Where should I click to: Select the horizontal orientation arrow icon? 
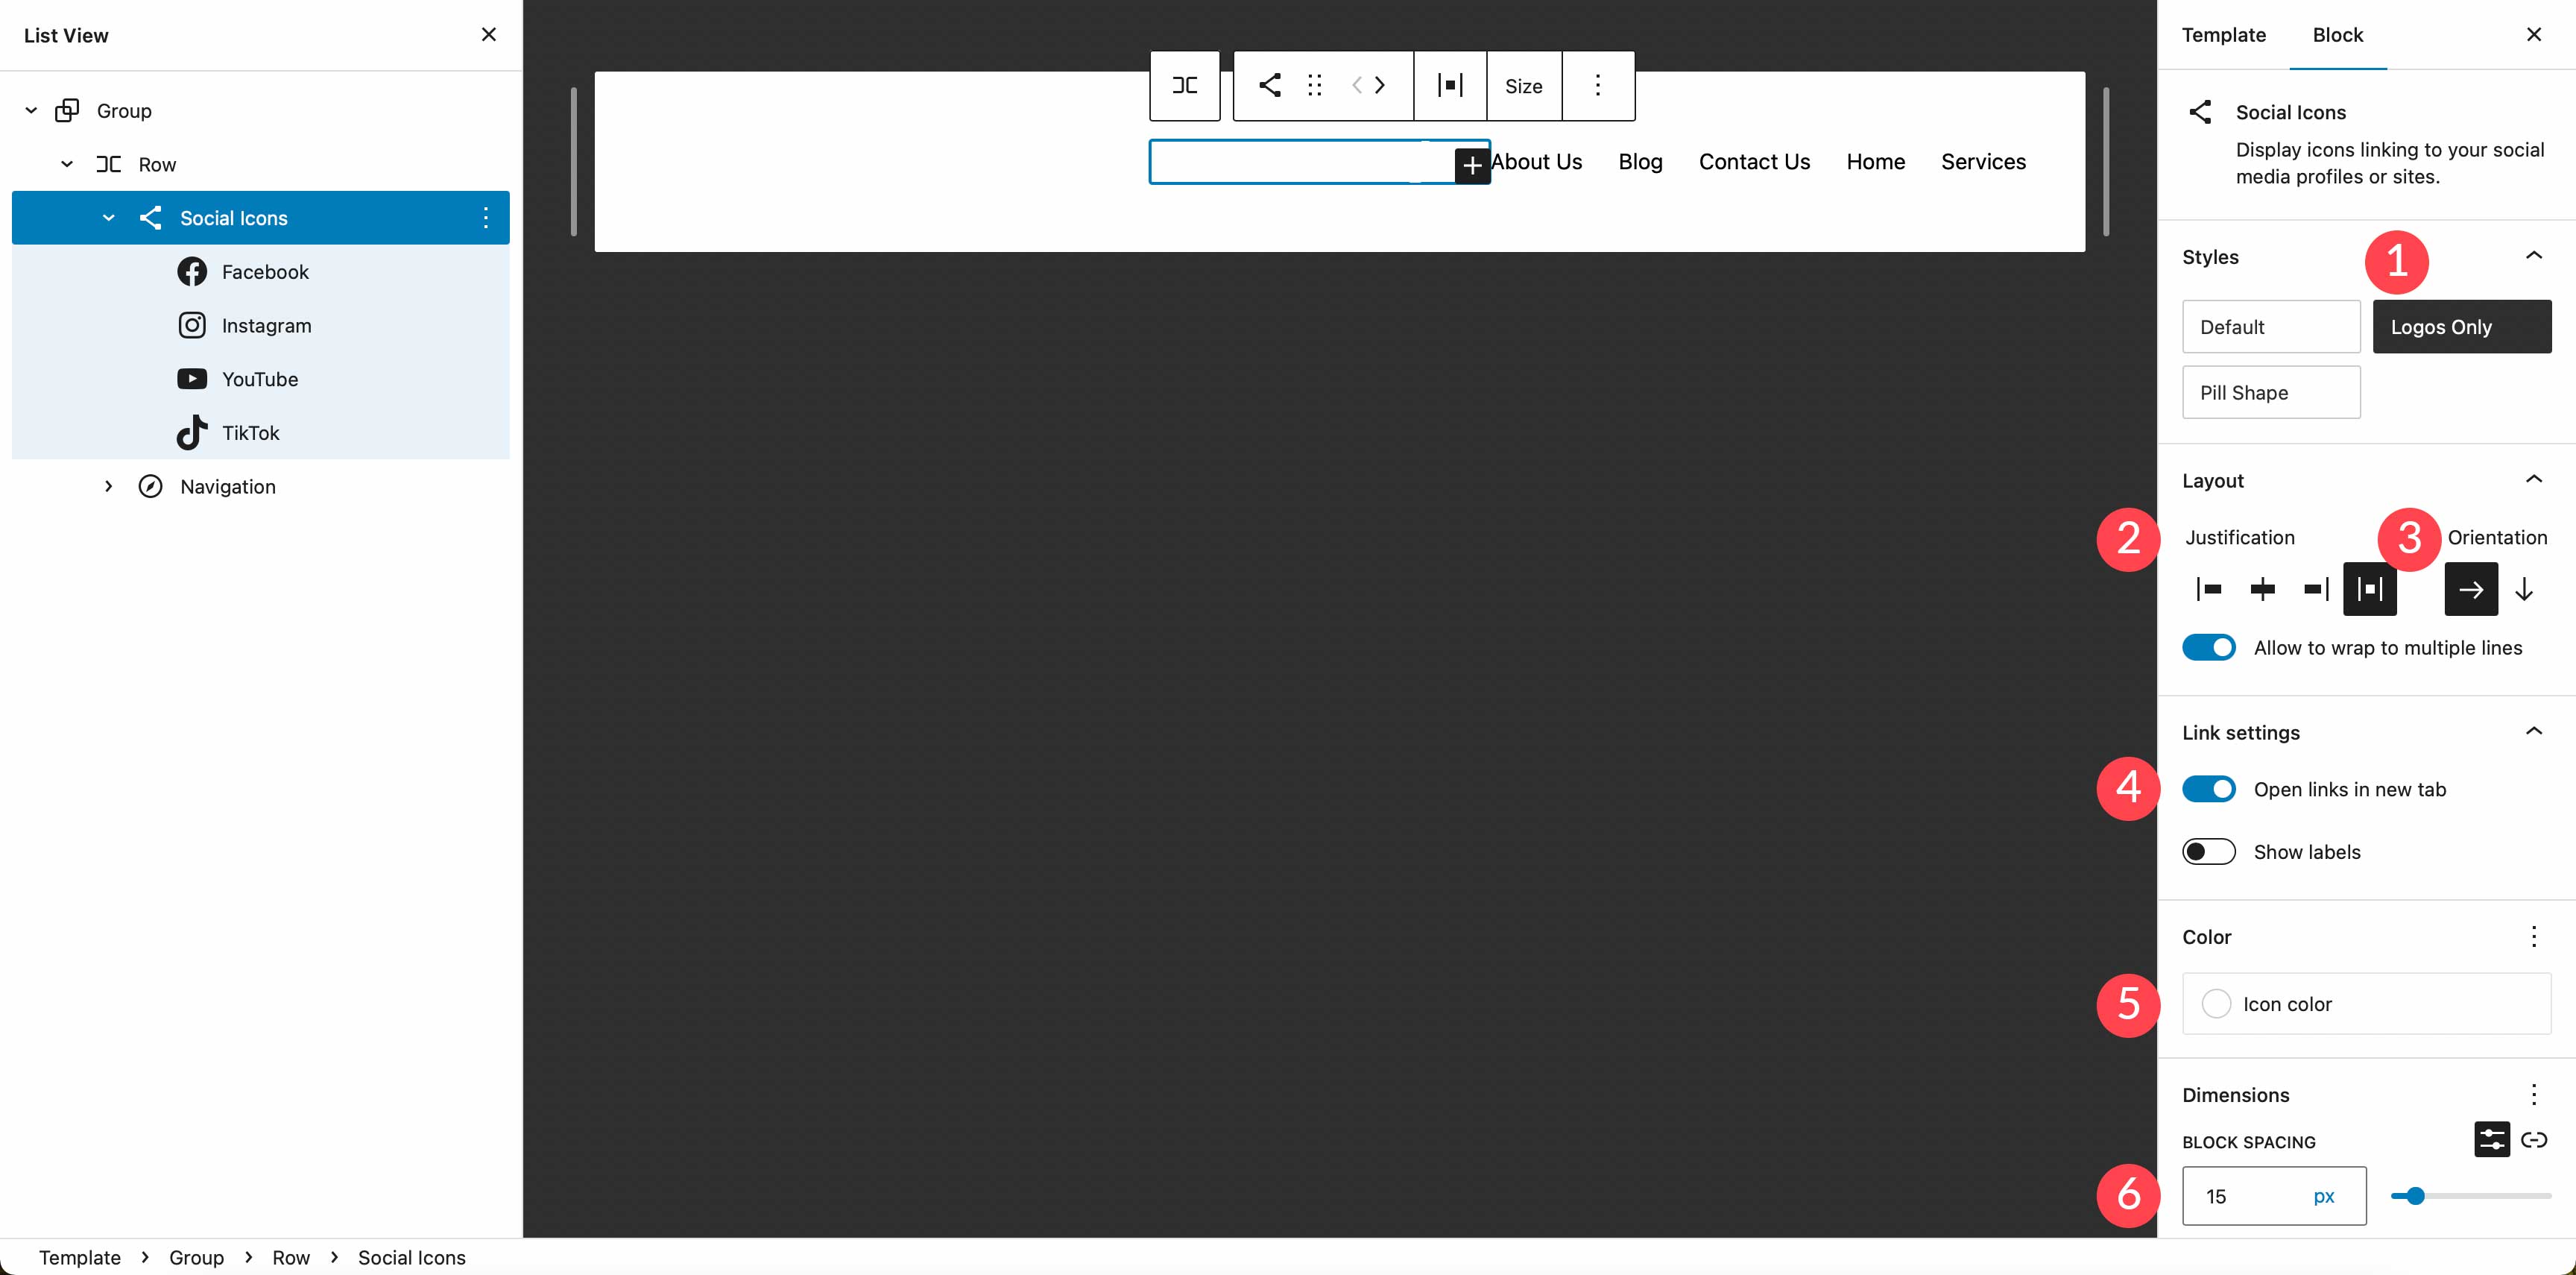tap(2471, 588)
